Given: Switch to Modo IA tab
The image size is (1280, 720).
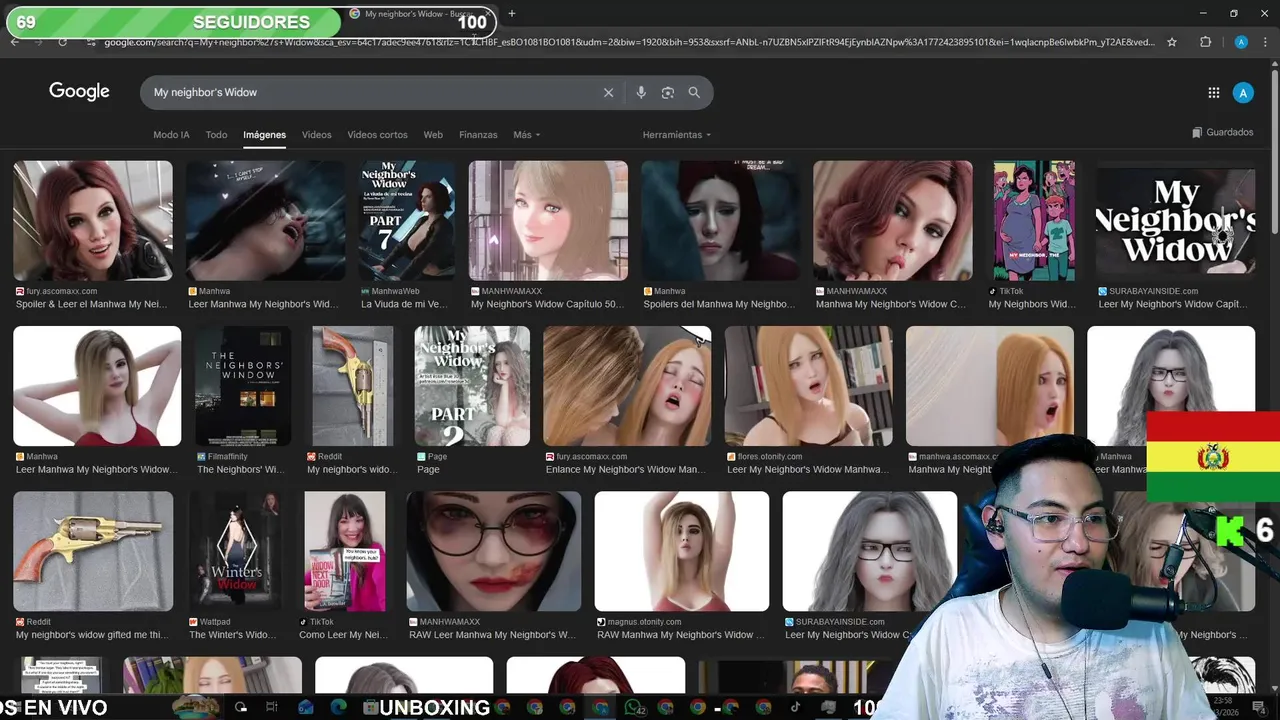Looking at the screenshot, I should pyautogui.click(x=171, y=135).
